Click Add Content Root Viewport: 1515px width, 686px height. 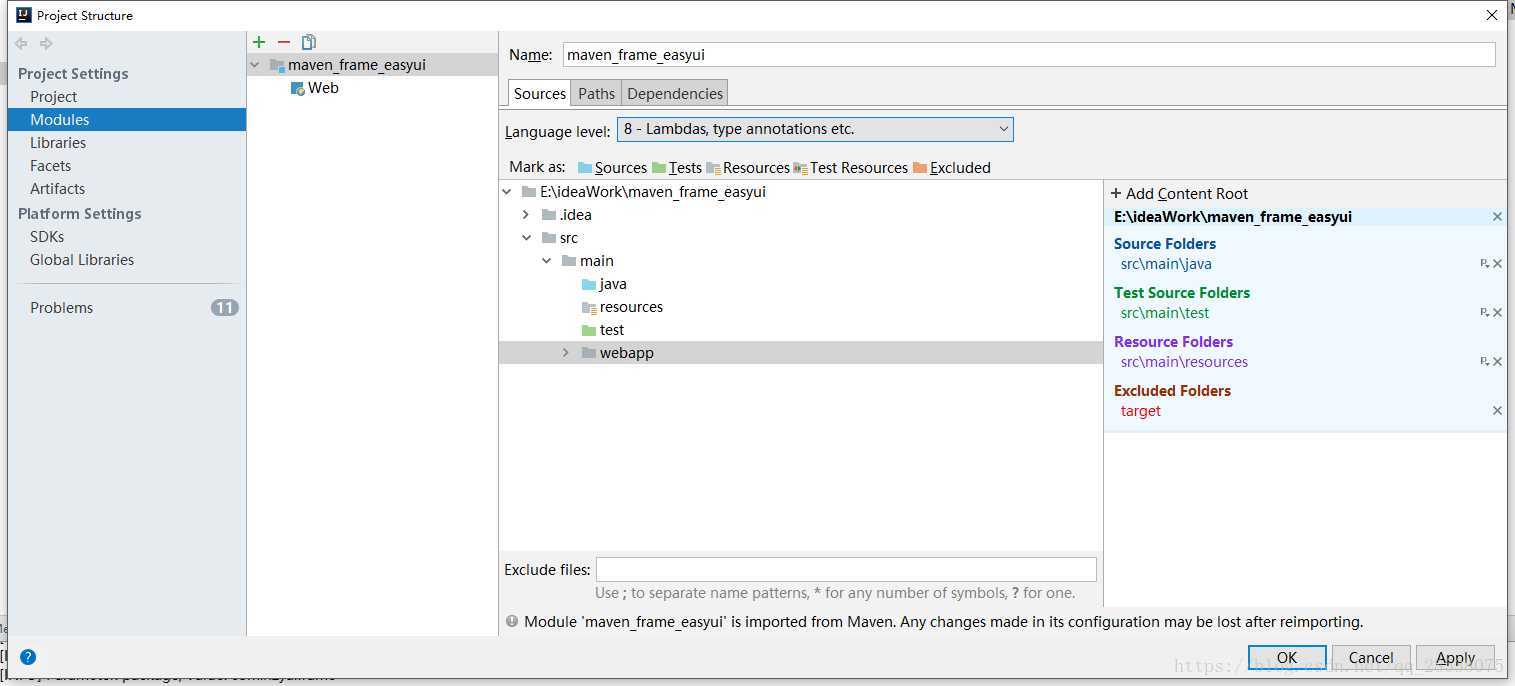[x=1180, y=194]
